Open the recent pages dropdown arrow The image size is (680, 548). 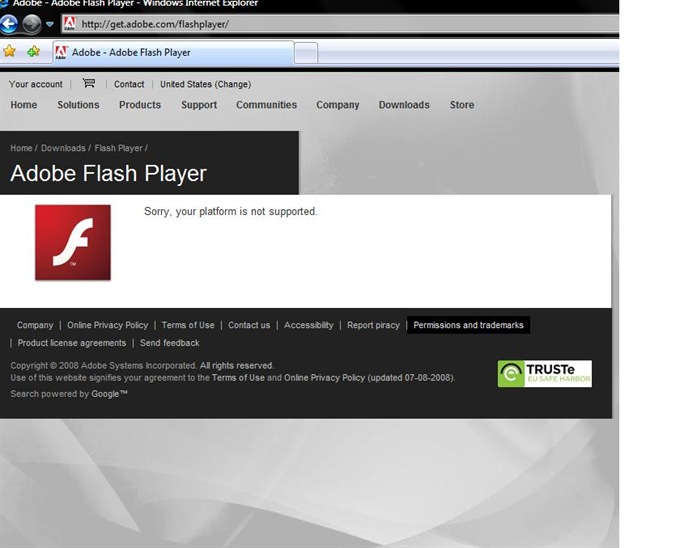[50, 24]
